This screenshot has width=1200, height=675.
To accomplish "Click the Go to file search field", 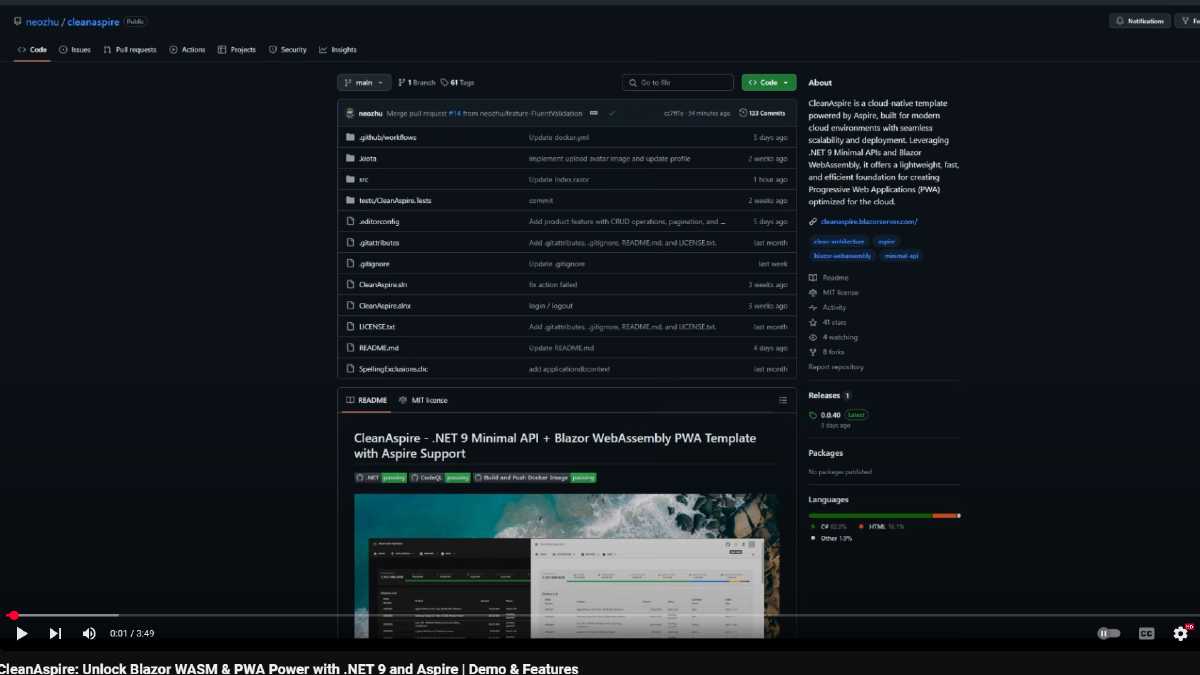I will [680, 83].
